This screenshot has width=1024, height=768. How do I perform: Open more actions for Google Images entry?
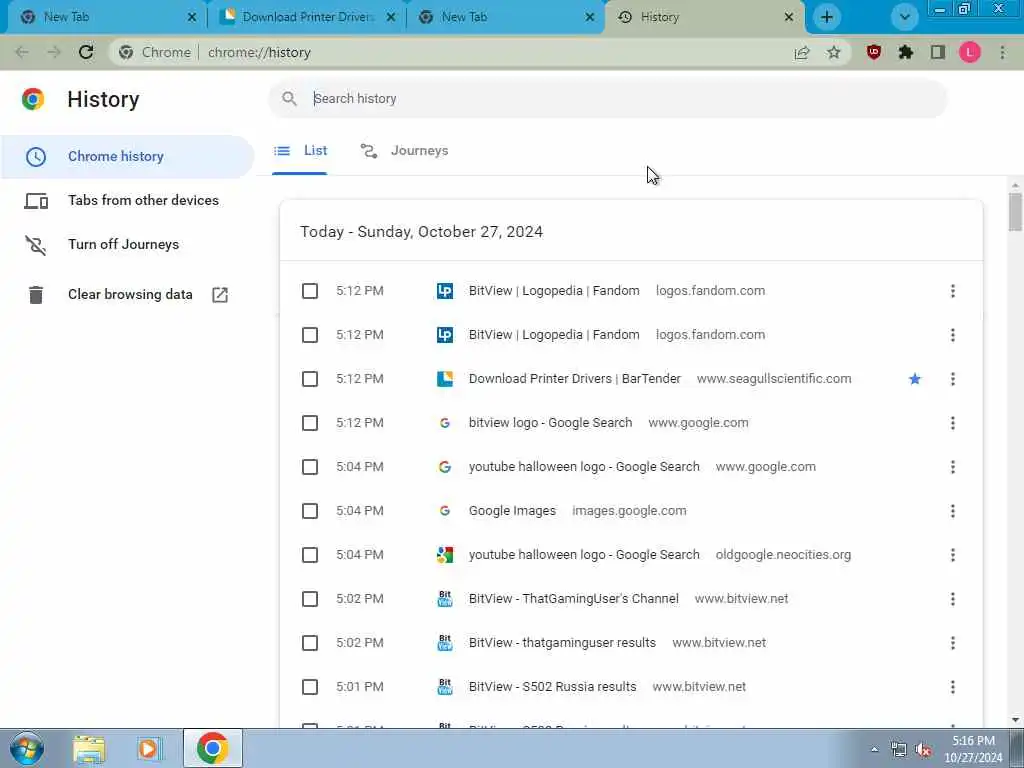[953, 511]
